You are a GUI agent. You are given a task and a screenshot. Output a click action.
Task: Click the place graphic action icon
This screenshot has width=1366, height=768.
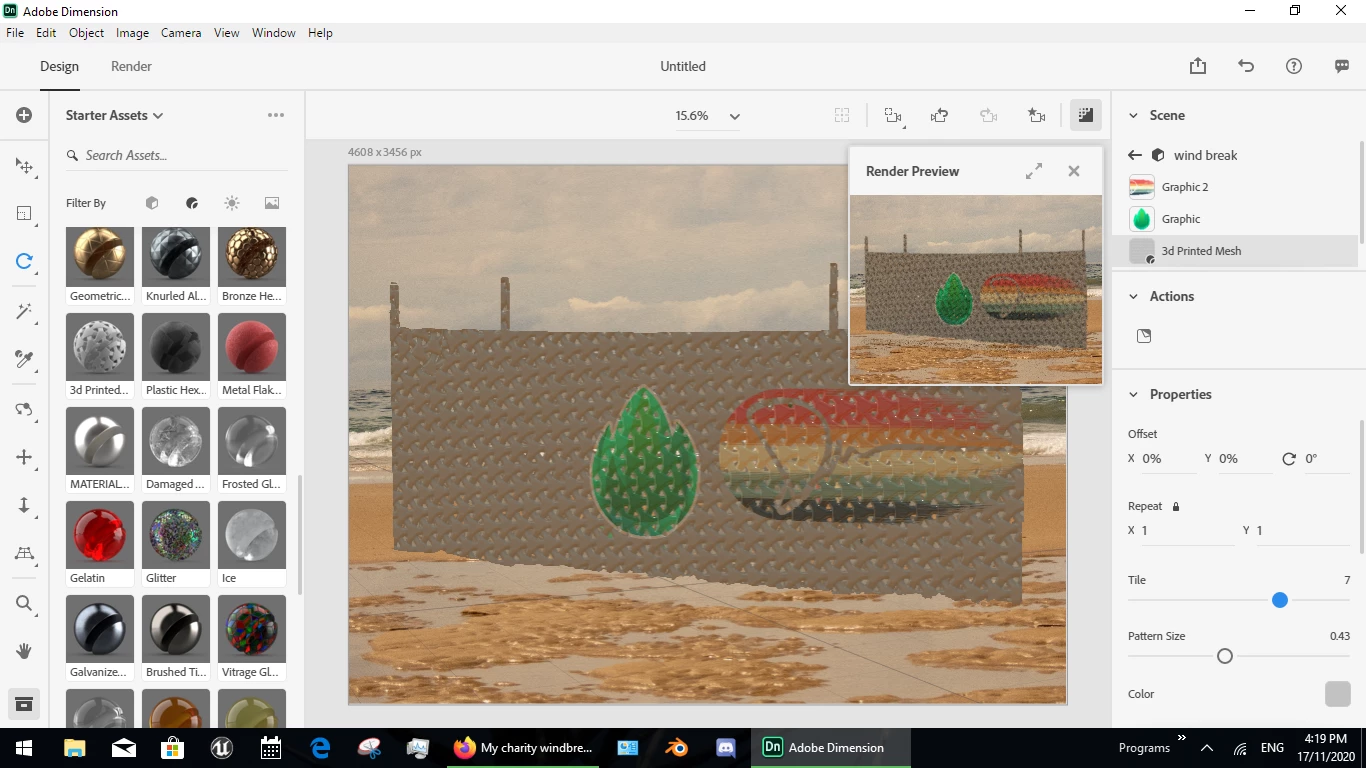pyautogui.click(x=1144, y=336)
